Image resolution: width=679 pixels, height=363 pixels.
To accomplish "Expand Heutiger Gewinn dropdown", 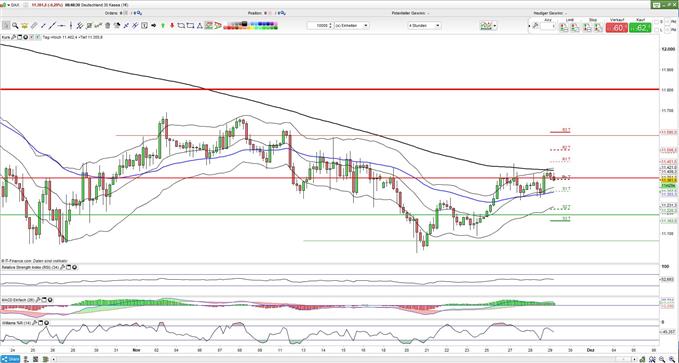I will click(x=566, y=13).
